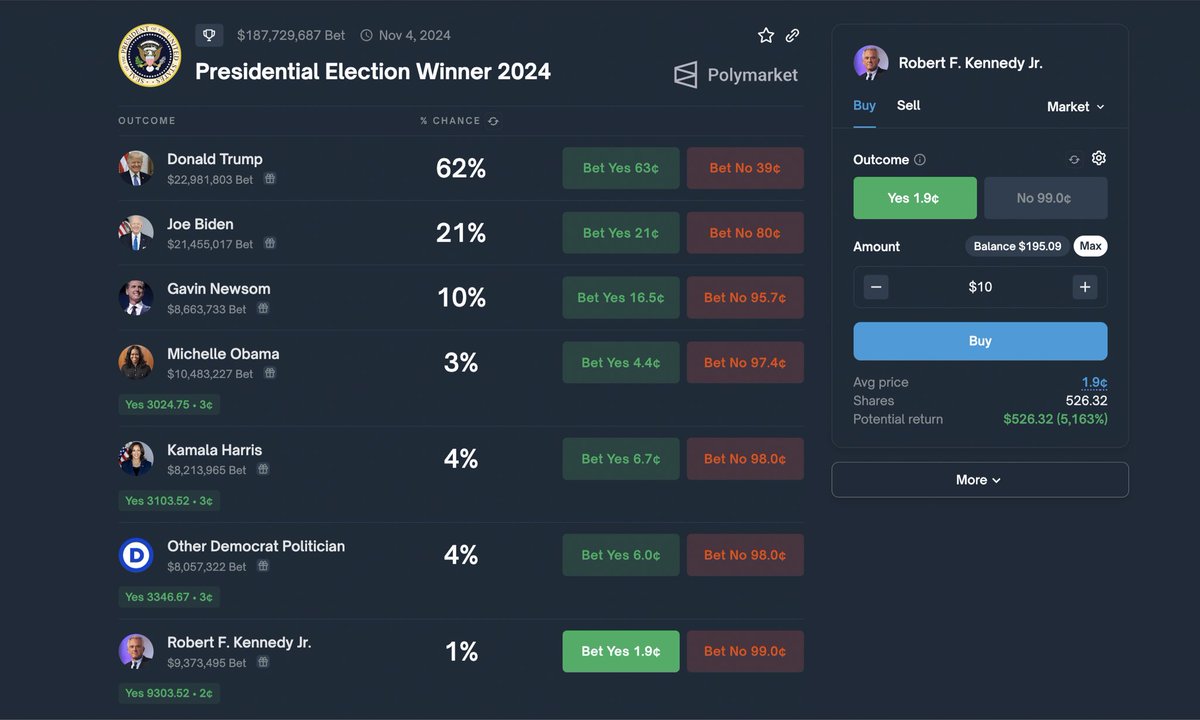Click Bet No 80¢ for Joe Biden
Screen dimensions: 1200x720
[x=745, y=233]
